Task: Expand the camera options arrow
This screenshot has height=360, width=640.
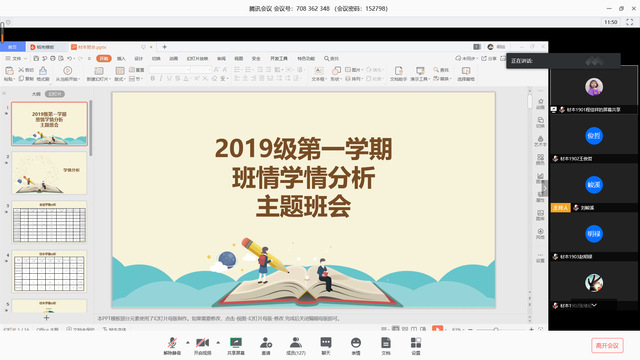Action: (x=218, y=342)
